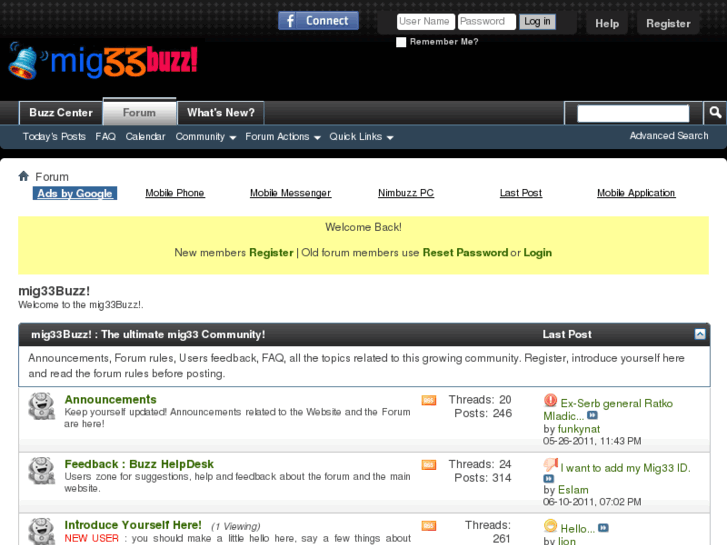Click the home icon beside Forum breadcrumb
Viewport: 727px width, 545px height.
click(x=24, y=176)
